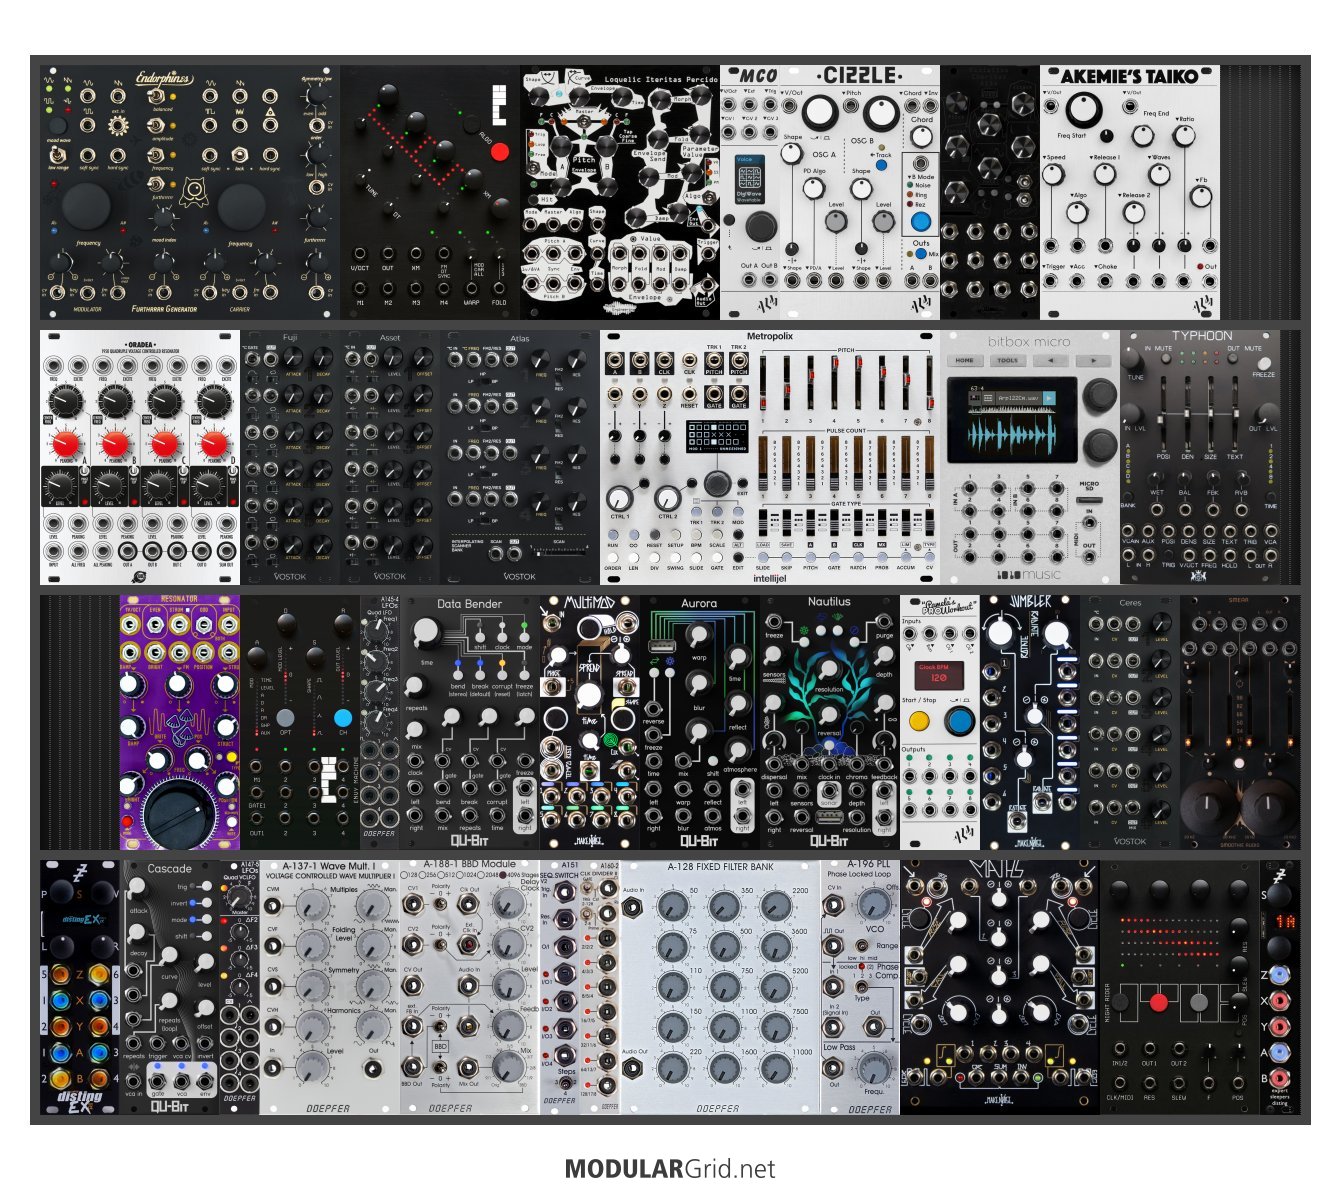Click the large blue B Mode button on Cizzle
1341x1190 pixels.
click(921, 222)
